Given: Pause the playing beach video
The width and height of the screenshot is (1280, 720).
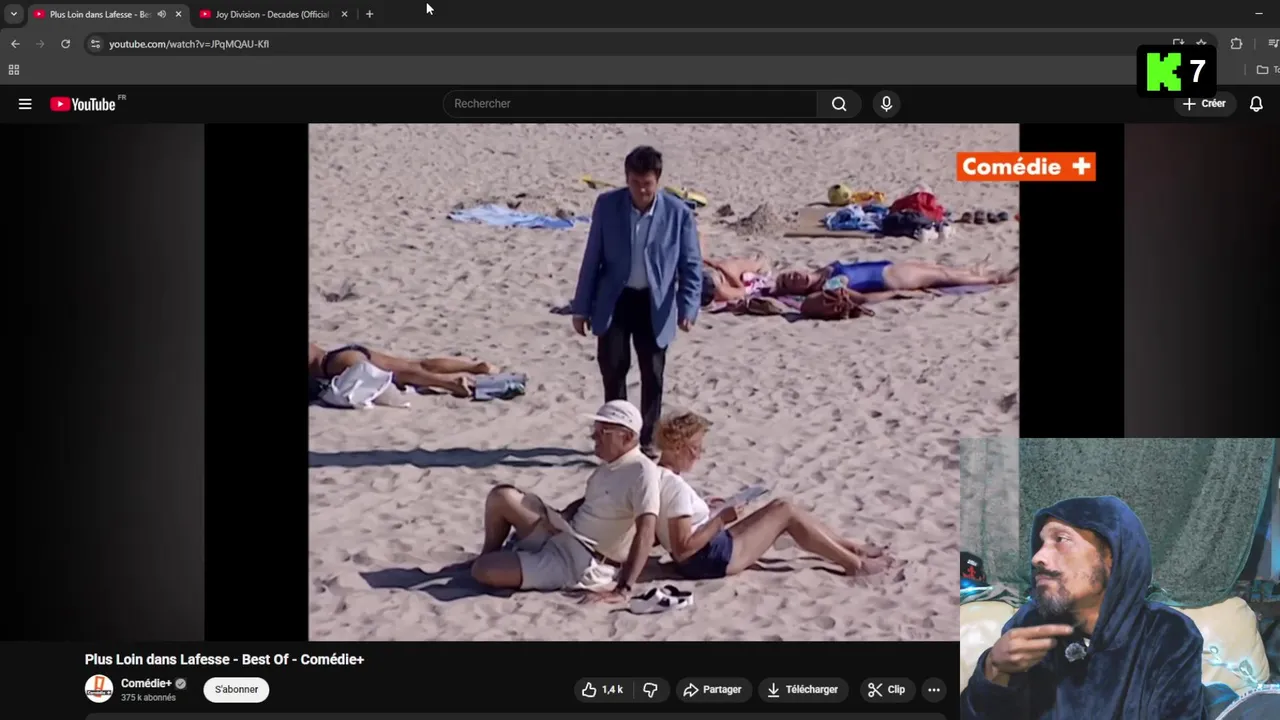Looking at the screenshot, I should coord(663,382).
